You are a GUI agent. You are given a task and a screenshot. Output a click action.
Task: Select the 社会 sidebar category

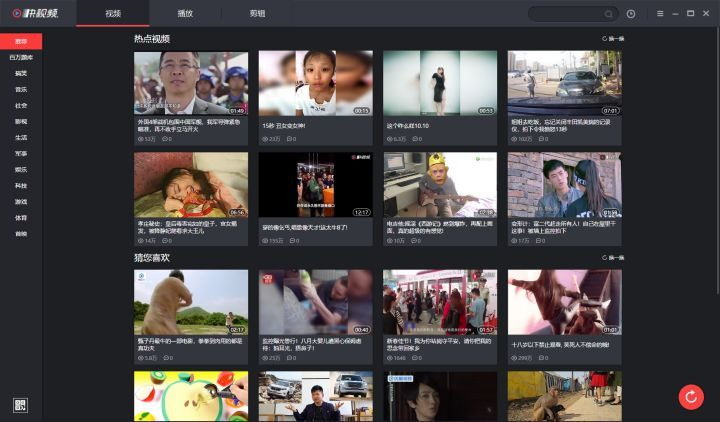pos(21,106)
